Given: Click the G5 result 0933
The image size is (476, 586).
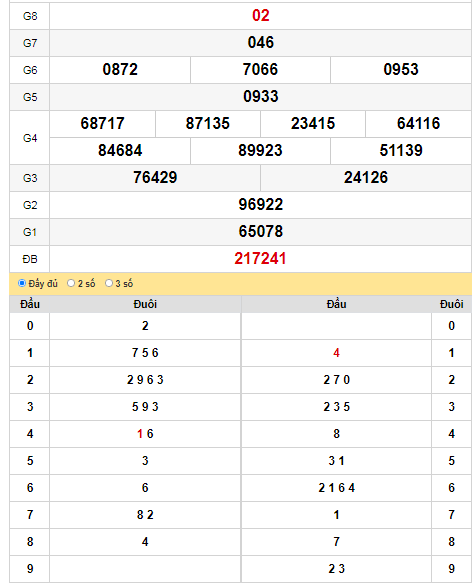Looking at the screenshot, I should point(260,96).
